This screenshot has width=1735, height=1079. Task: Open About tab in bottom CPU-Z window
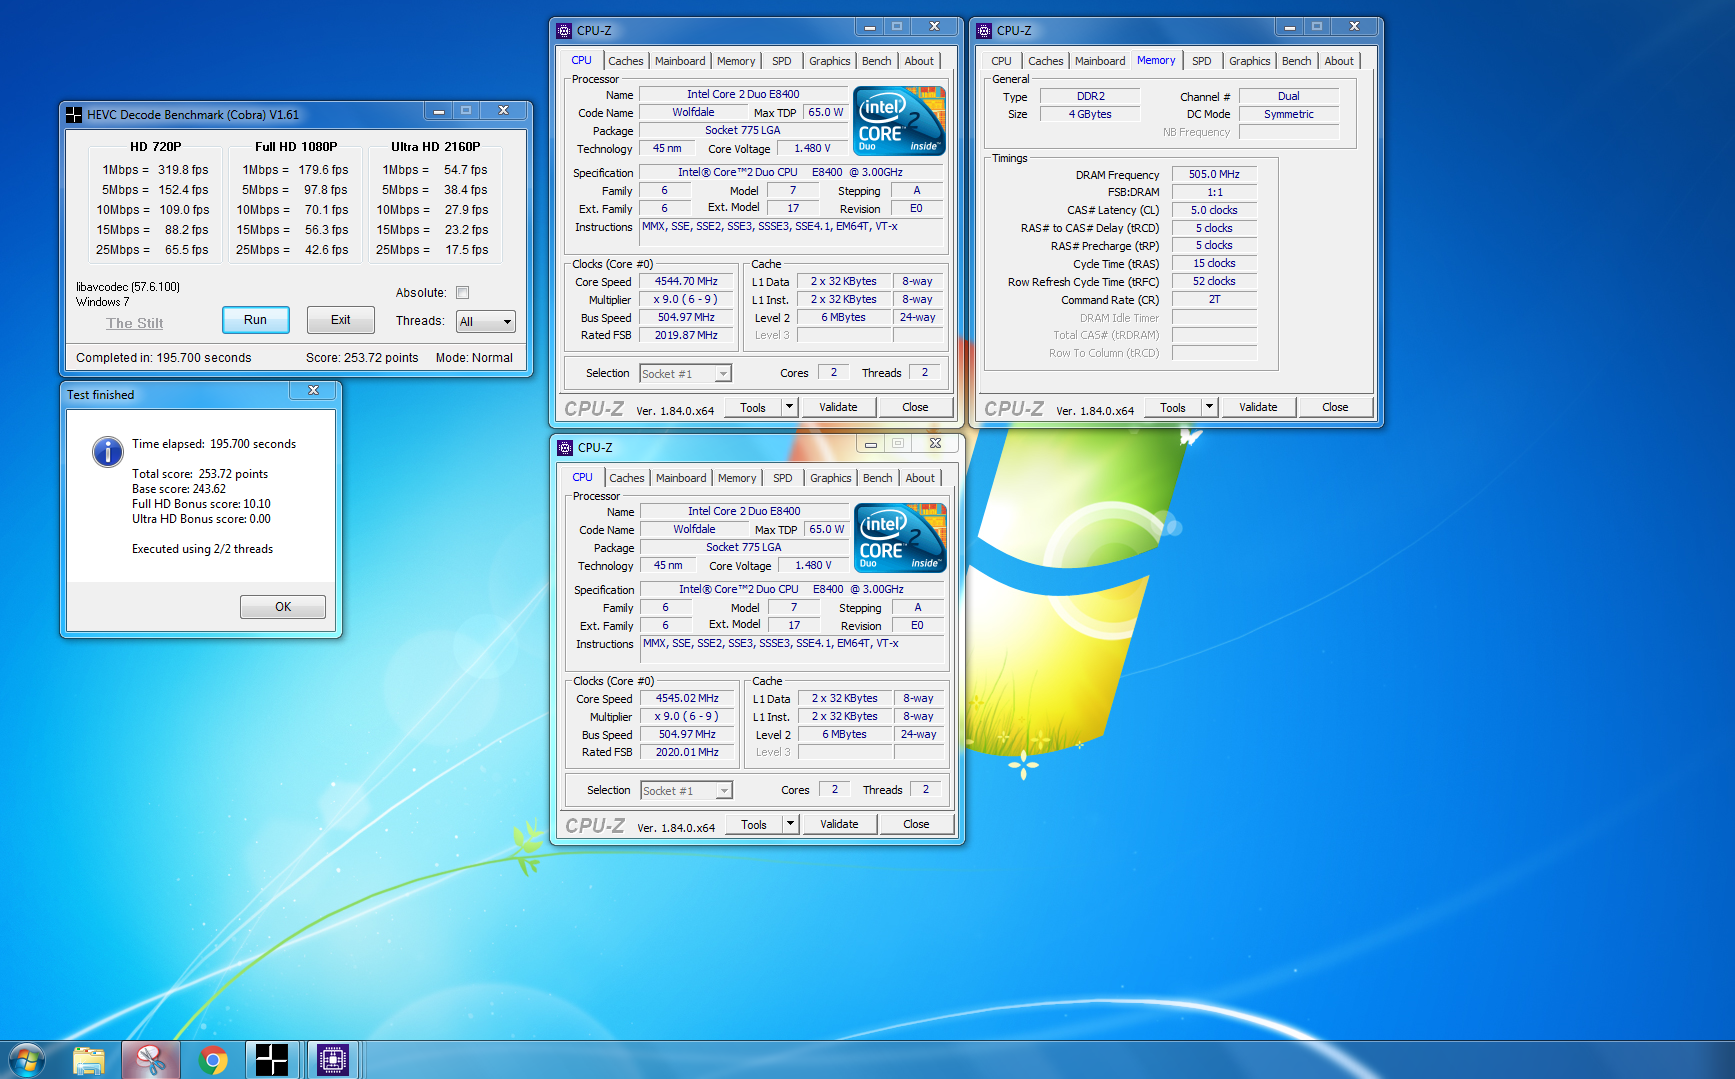[x=920, y=478]
